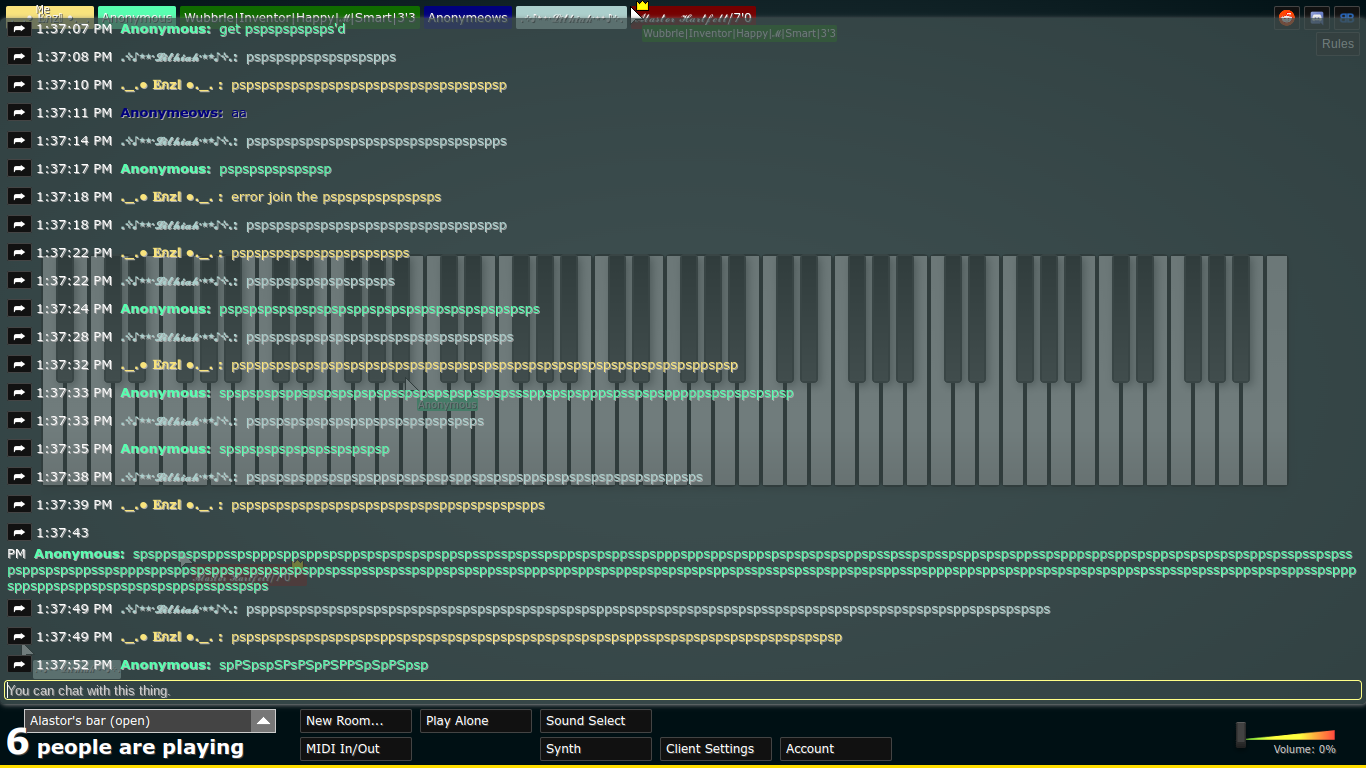
Task: Select the red crowned room owner name tag
Action: click(692, 17)
